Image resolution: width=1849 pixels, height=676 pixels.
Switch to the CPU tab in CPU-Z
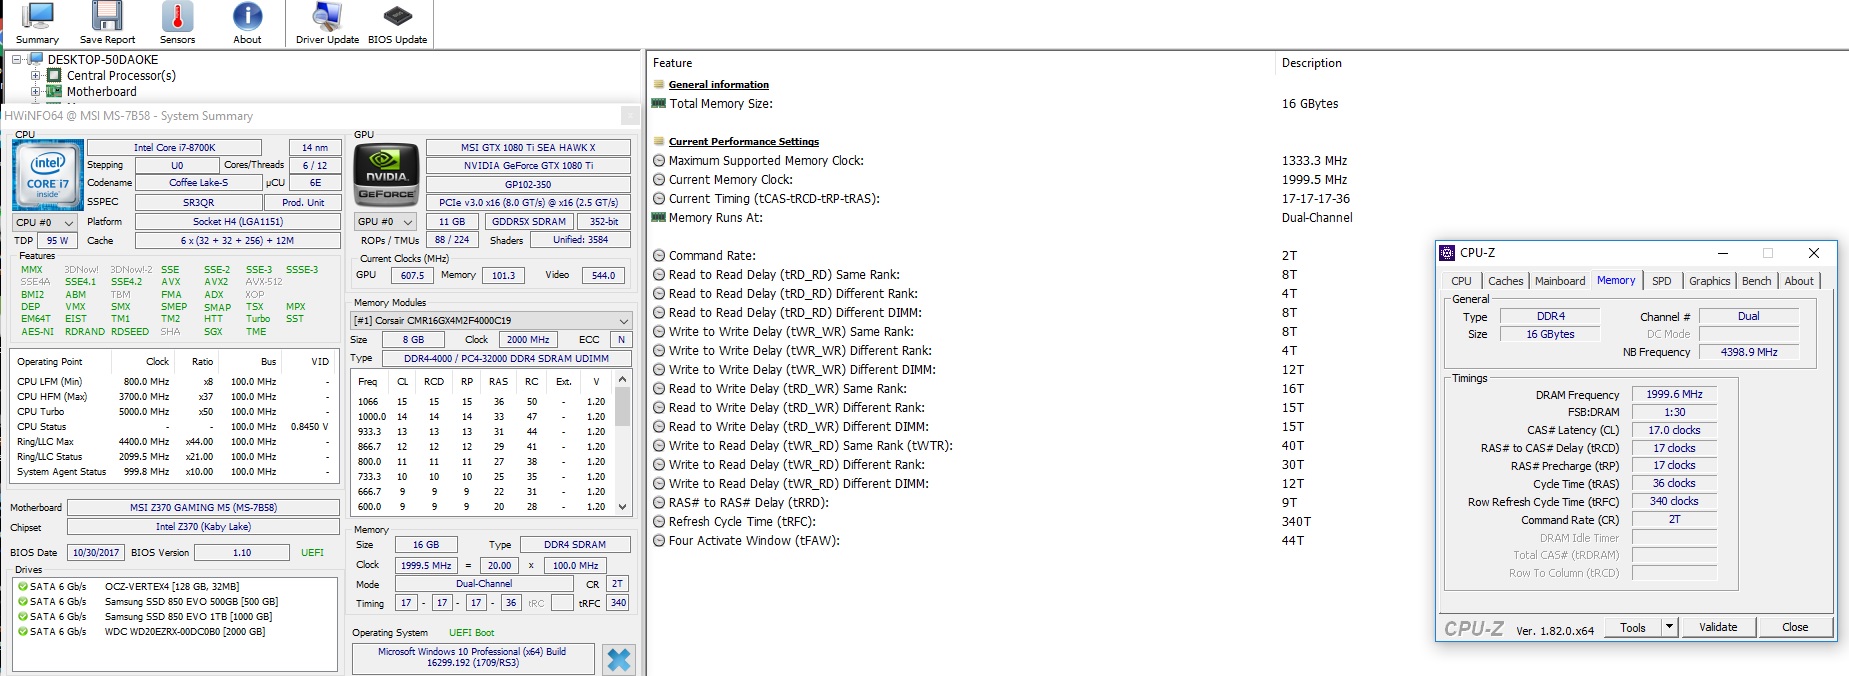(x=1461, y=281)
